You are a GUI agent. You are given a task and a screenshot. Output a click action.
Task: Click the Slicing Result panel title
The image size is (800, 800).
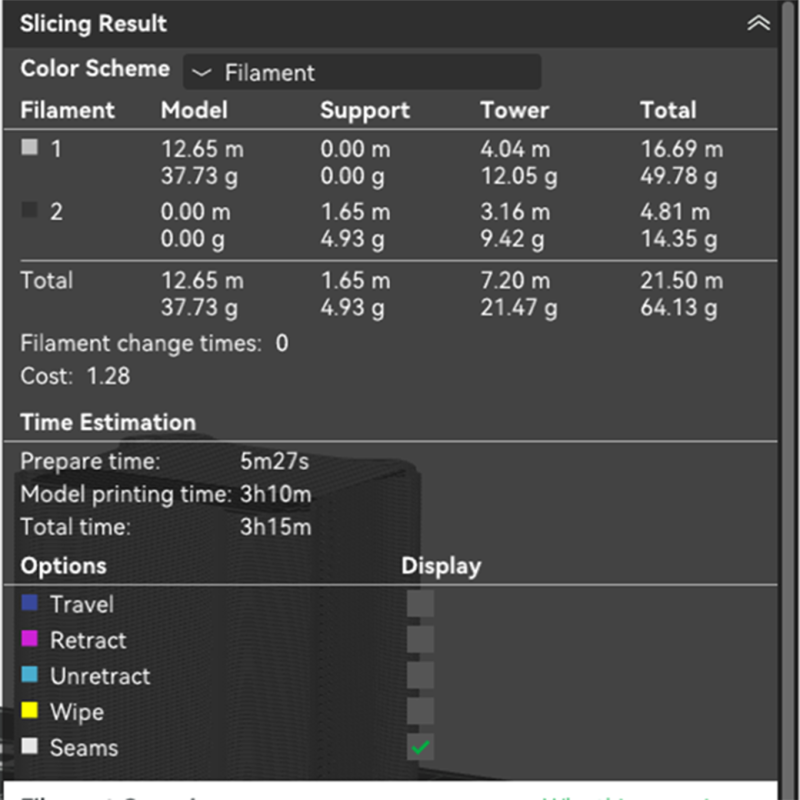(93, 24)
